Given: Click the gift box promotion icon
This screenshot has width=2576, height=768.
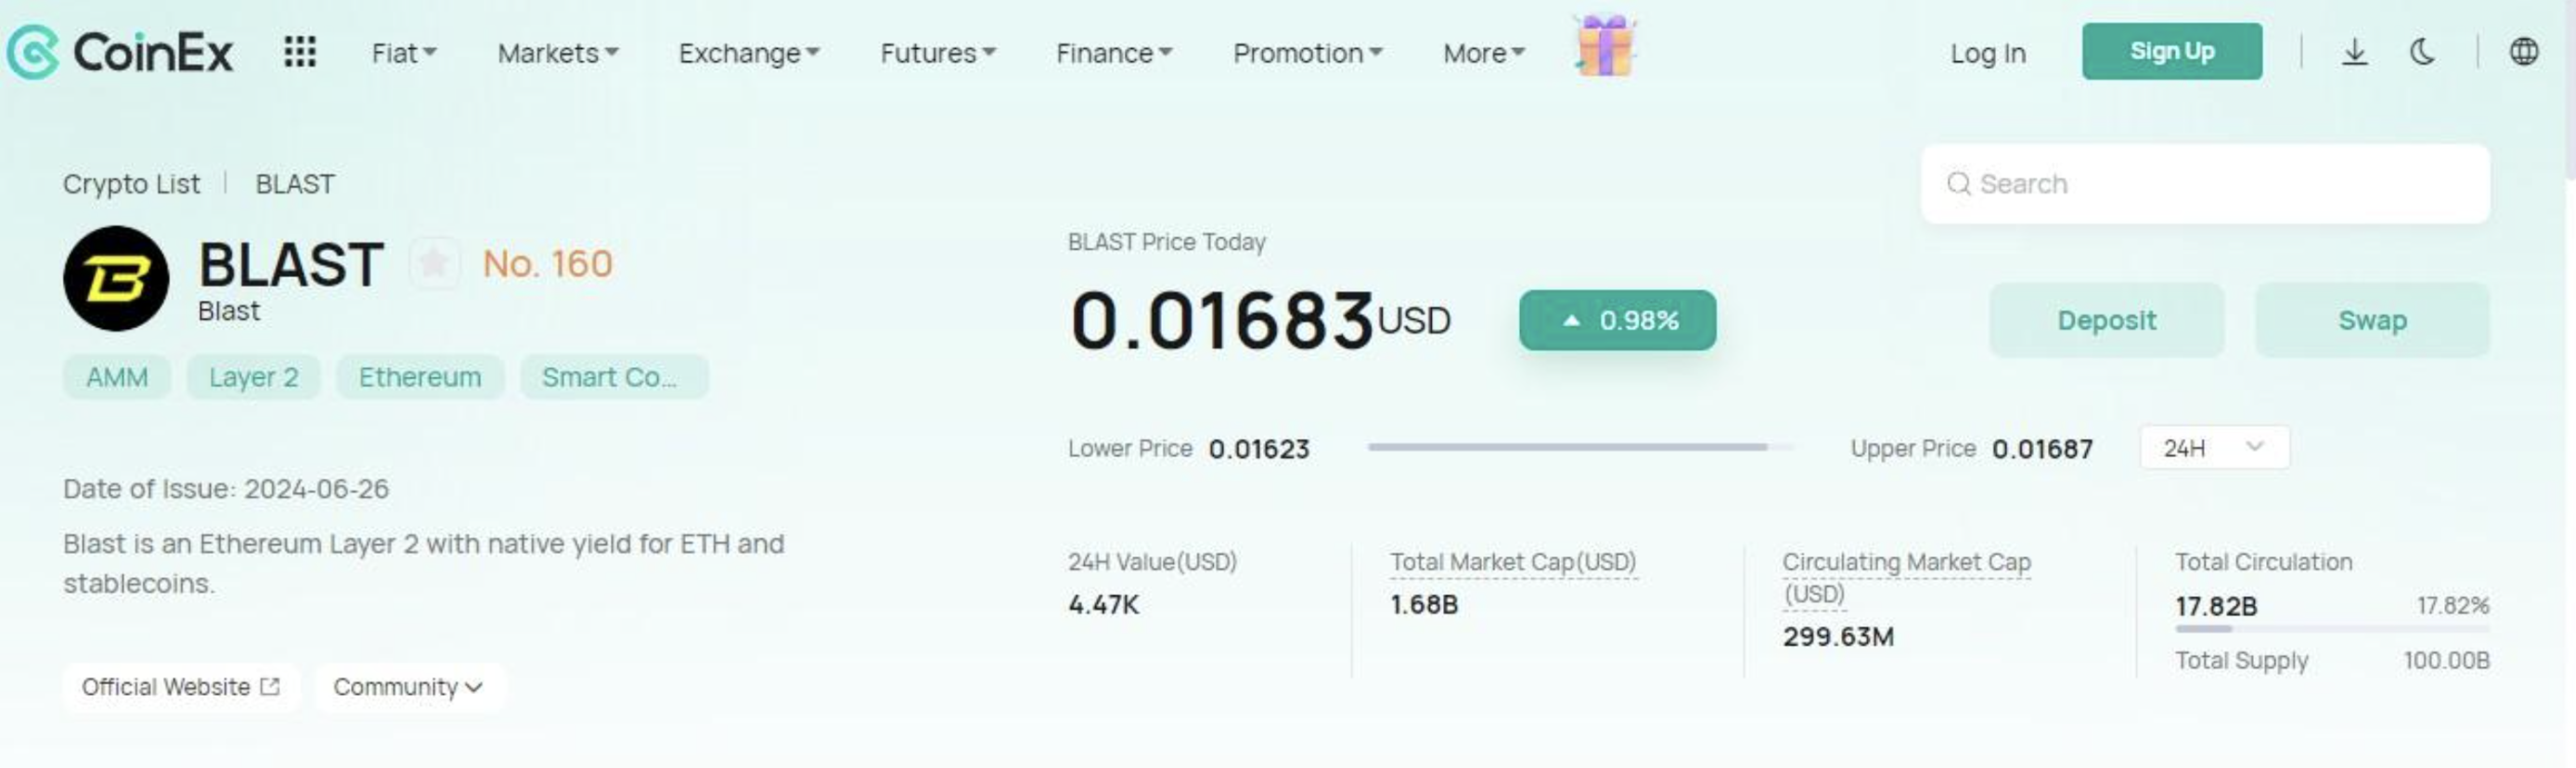Looking at the screenshot, I should 1604,46.
